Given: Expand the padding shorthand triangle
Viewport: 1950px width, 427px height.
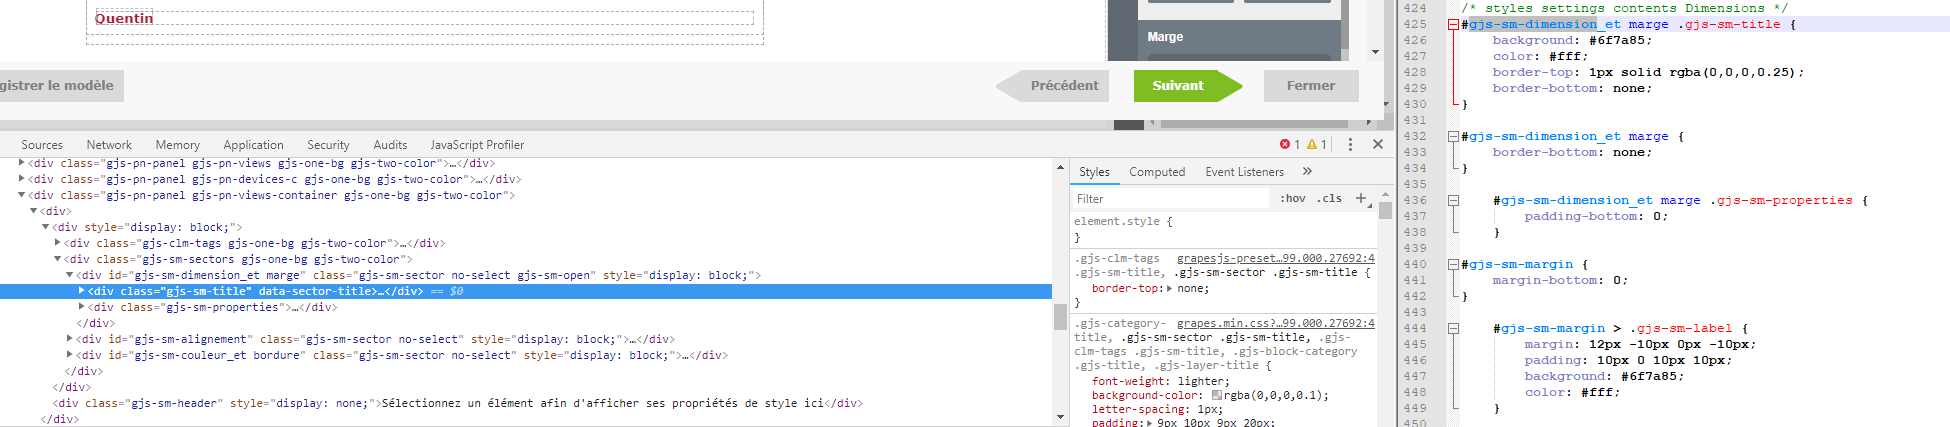Looking at the screenshot, I should coord(1150,422).
